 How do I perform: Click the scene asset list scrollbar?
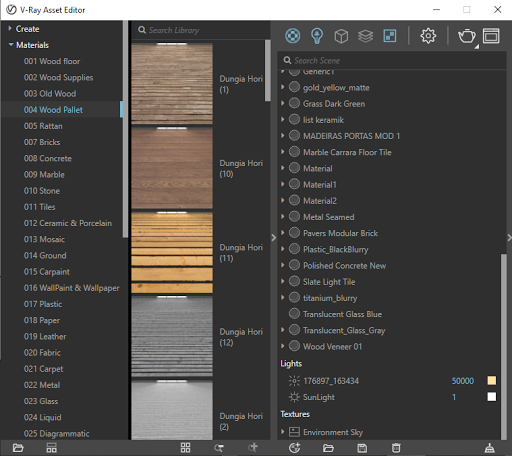tap(504, 347)
